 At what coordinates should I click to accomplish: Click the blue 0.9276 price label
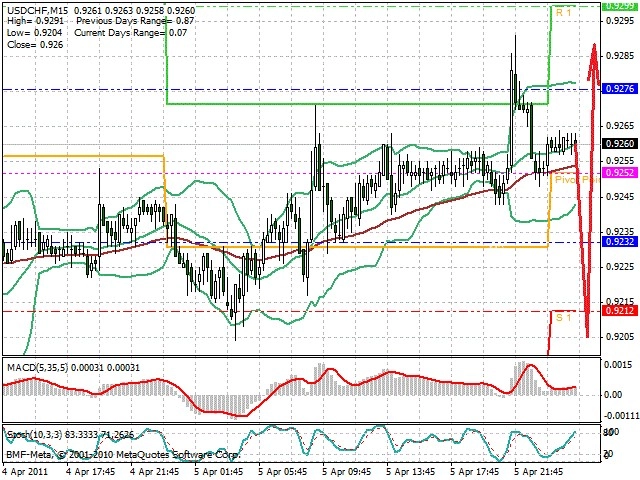point(620,89)
